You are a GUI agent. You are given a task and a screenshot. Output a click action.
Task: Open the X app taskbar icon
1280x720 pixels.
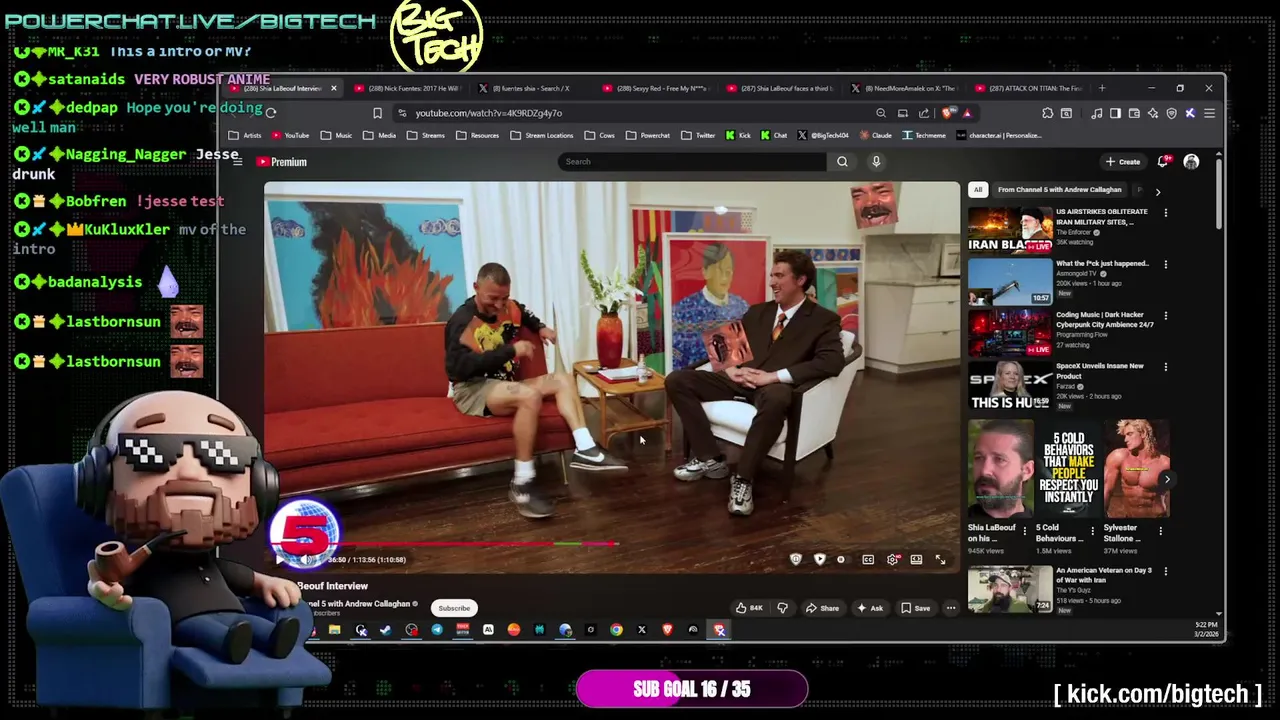click(642, 630)
